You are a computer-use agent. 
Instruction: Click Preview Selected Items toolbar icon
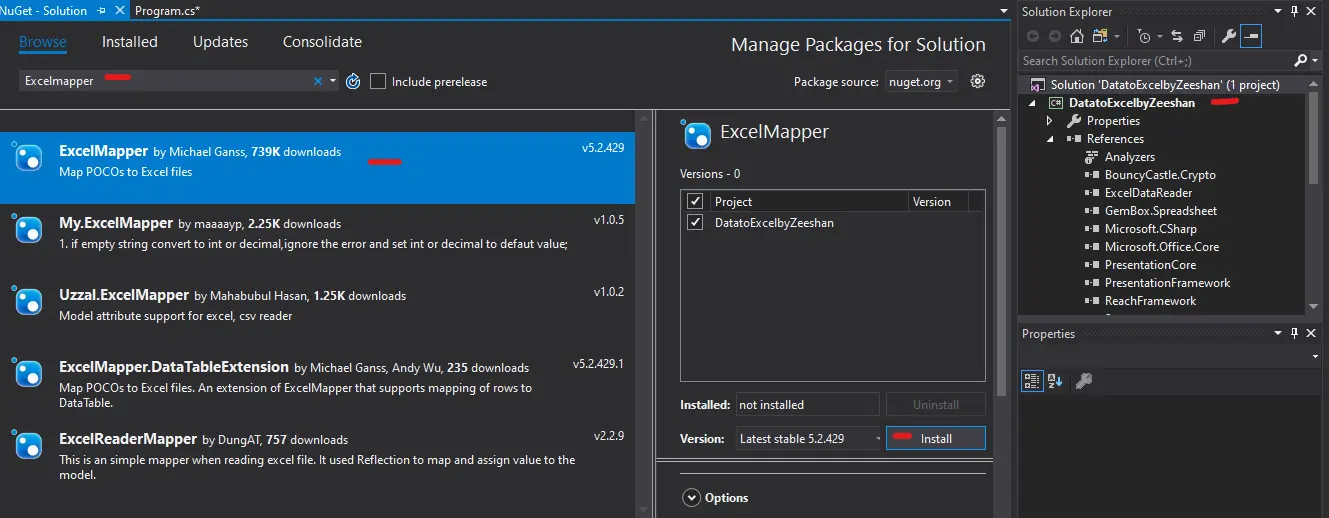(1251, 36)
